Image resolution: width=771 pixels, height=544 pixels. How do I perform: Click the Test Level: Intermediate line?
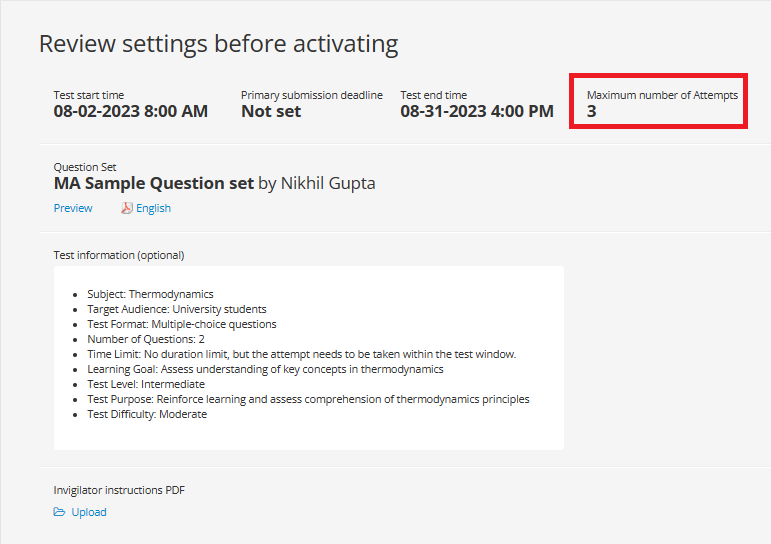pyautogui.click(x=146, y=384)
